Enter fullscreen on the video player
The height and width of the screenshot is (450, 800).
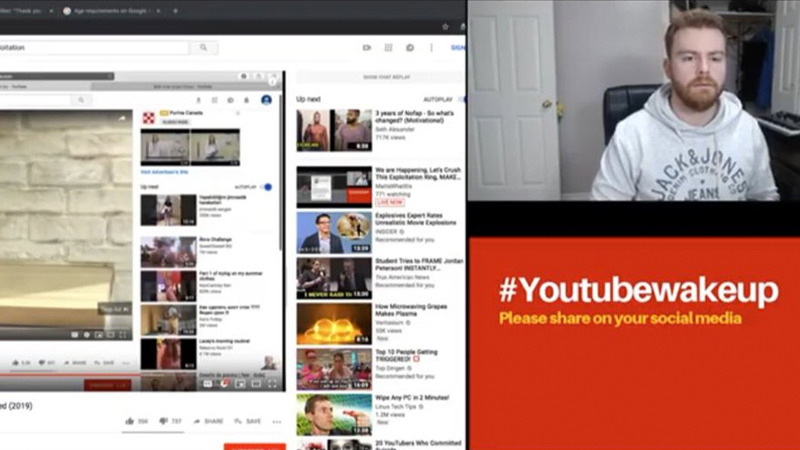tap(272, 384)
